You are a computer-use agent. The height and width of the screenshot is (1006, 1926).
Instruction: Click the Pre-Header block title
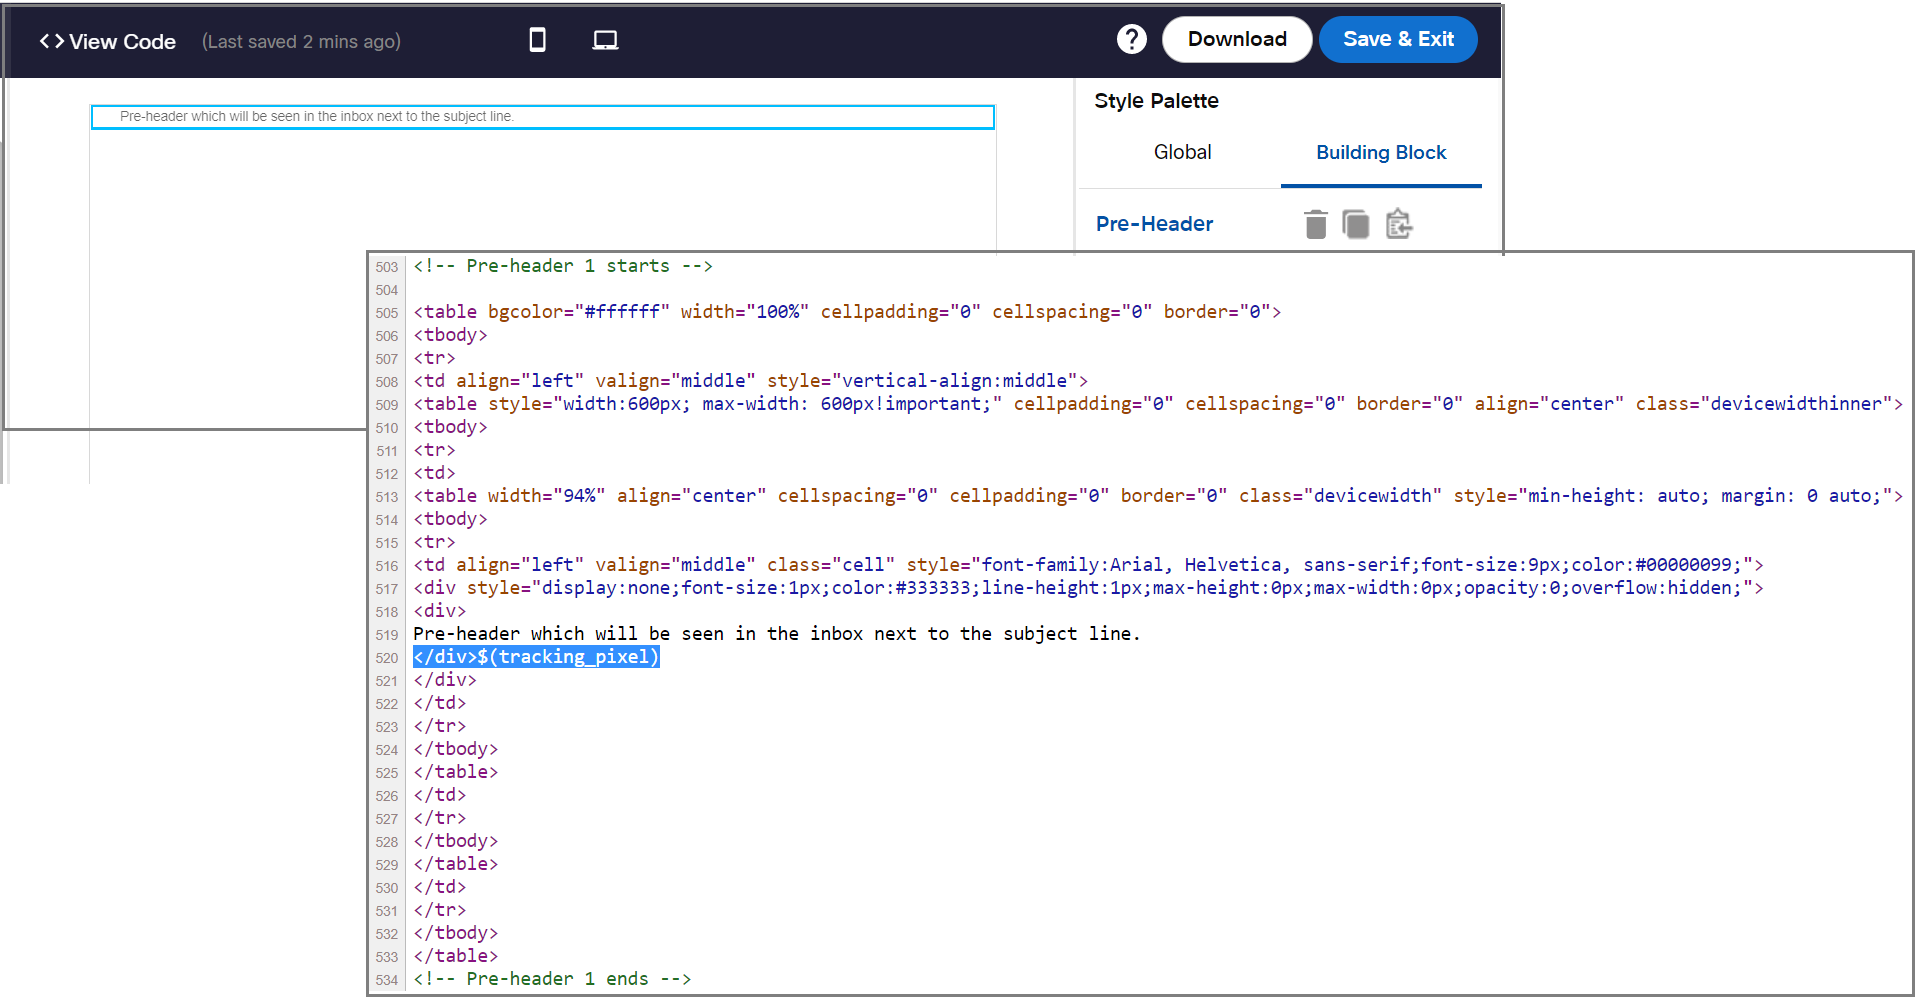(1154, 224)
